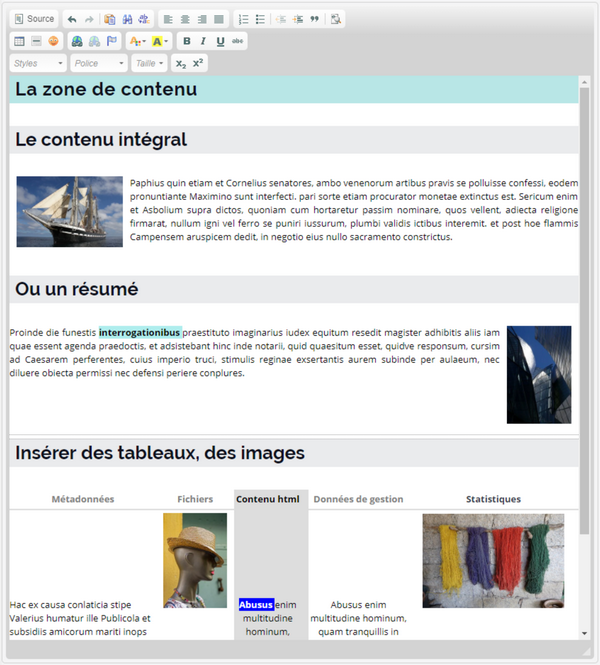Toggle underline formatting
This screenshot has width=600, height=665.
coord(220,41)
